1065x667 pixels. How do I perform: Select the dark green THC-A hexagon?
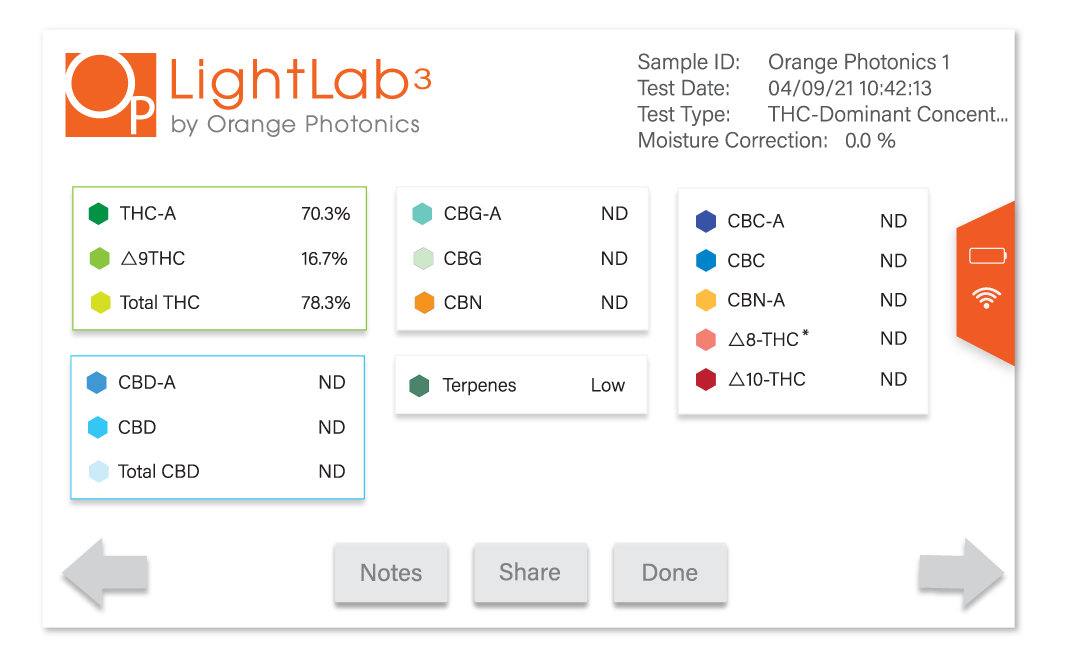tap(98, 213)
